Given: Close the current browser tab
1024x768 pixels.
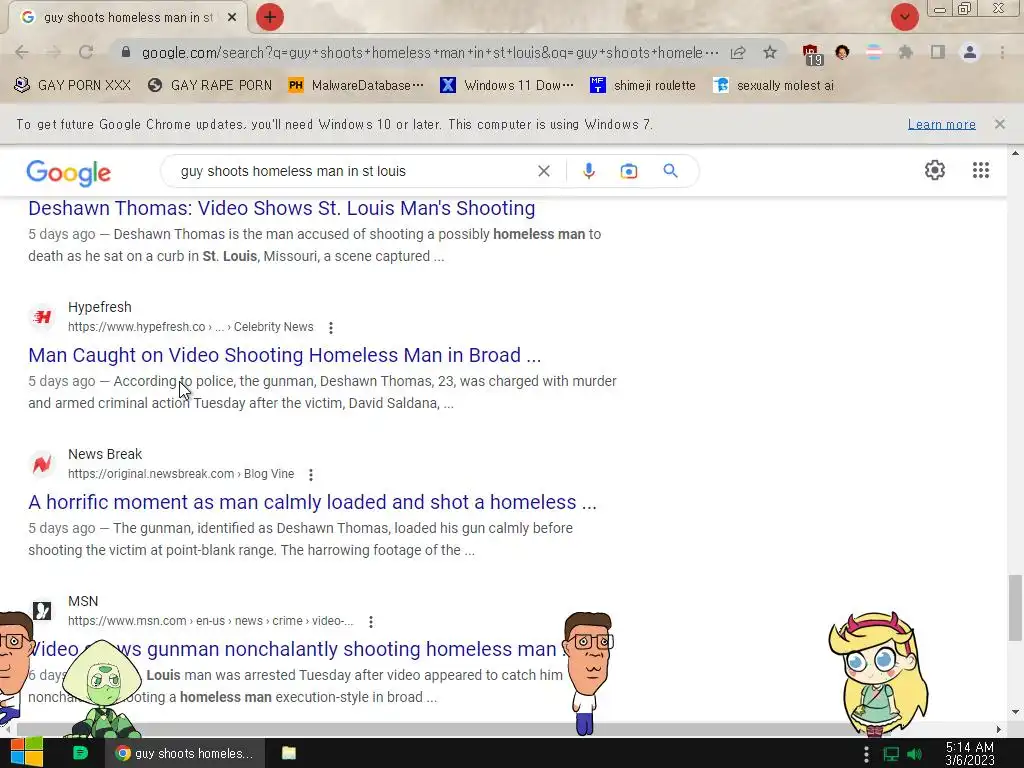Looking at the screenshot, I should click(232, 18).
